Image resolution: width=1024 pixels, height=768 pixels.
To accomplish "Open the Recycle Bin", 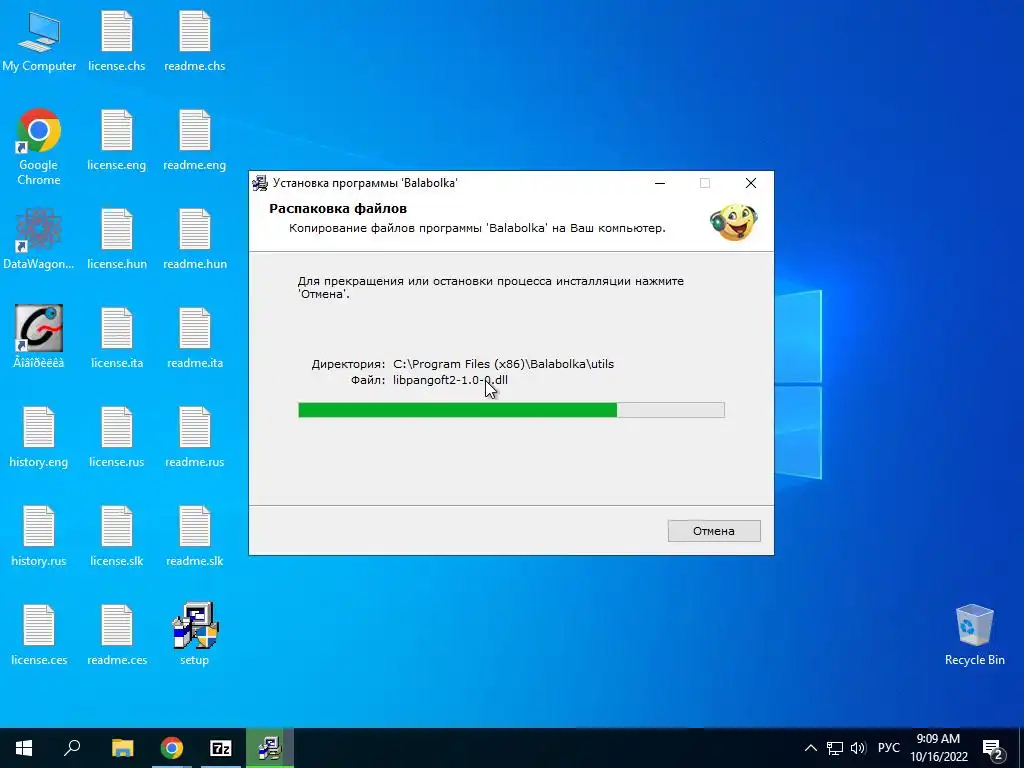I will [974, 635].
